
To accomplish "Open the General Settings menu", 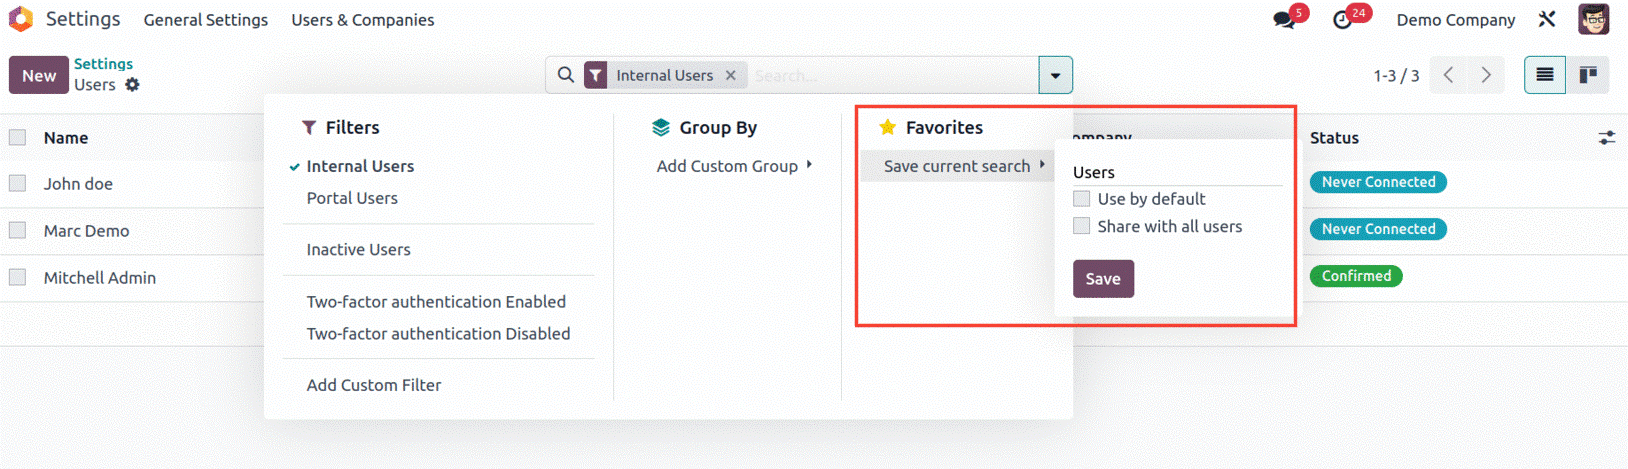I will pyautogui.click(x=206, y=20).
